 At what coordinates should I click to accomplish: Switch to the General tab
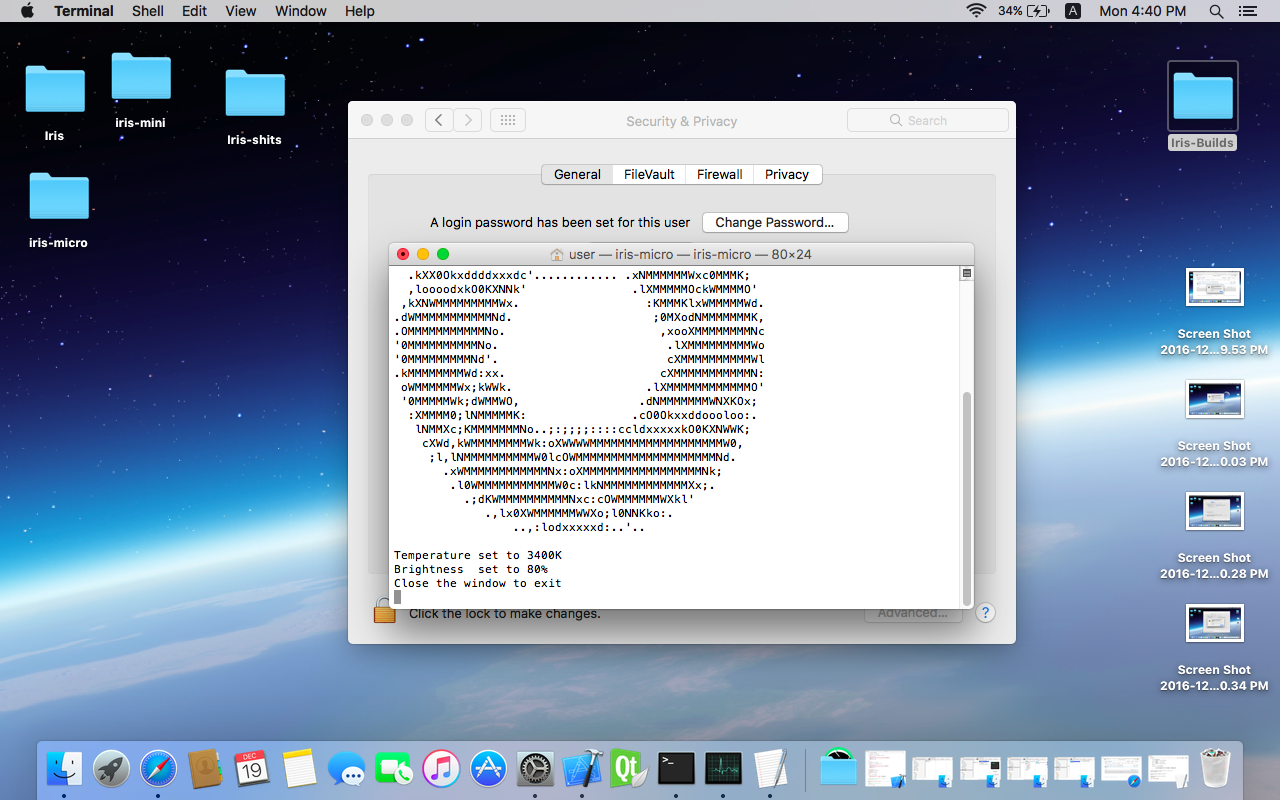(x=577, y=174)
